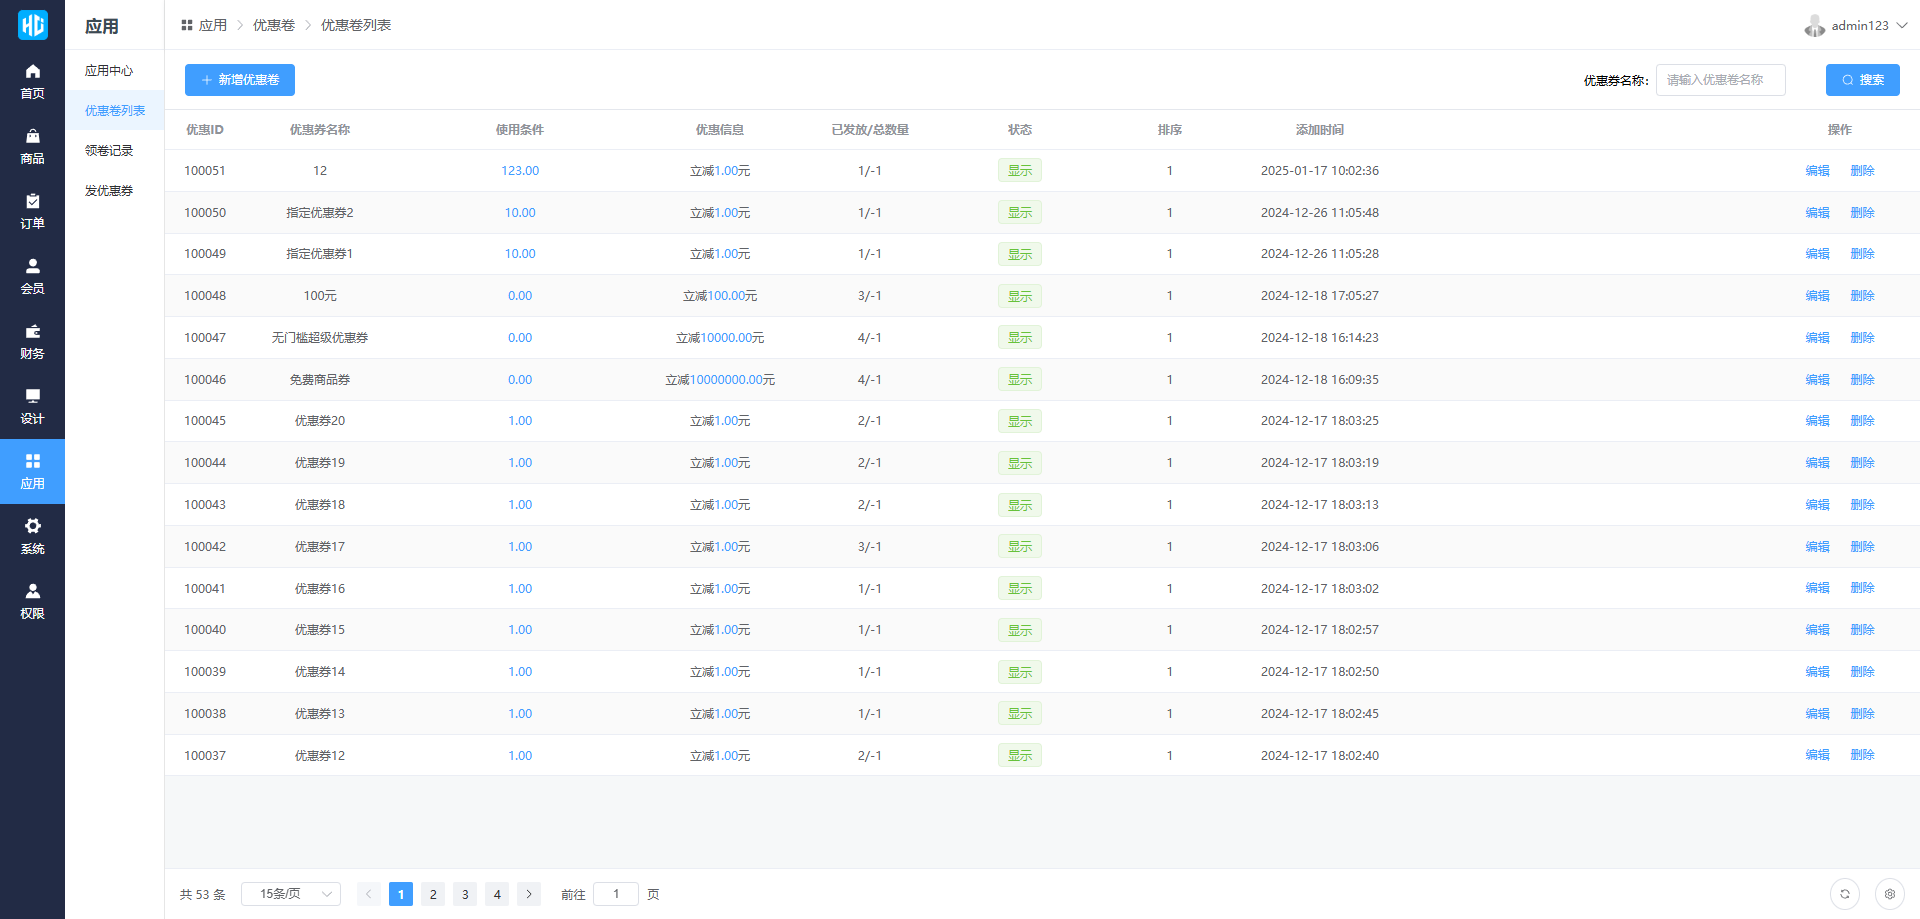1920x919 pixels.
Task: Open the table column settings icon
Action: coord(1889,894)
